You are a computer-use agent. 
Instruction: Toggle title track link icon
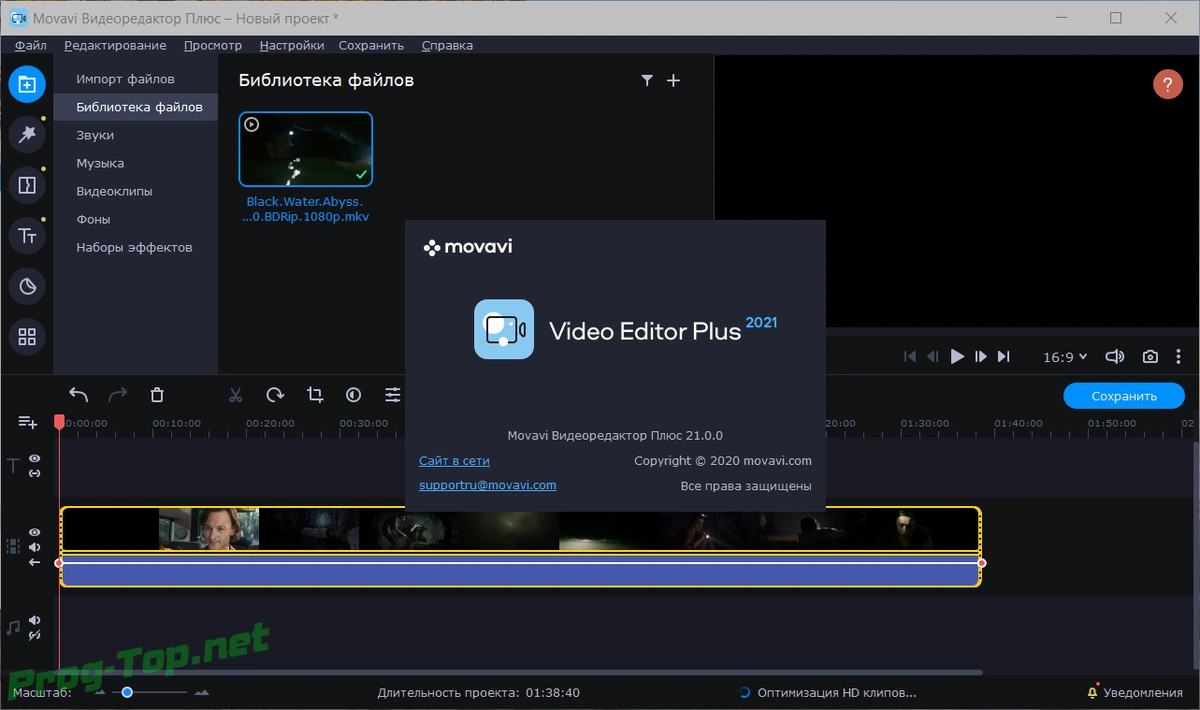click(x=35, y=473)
